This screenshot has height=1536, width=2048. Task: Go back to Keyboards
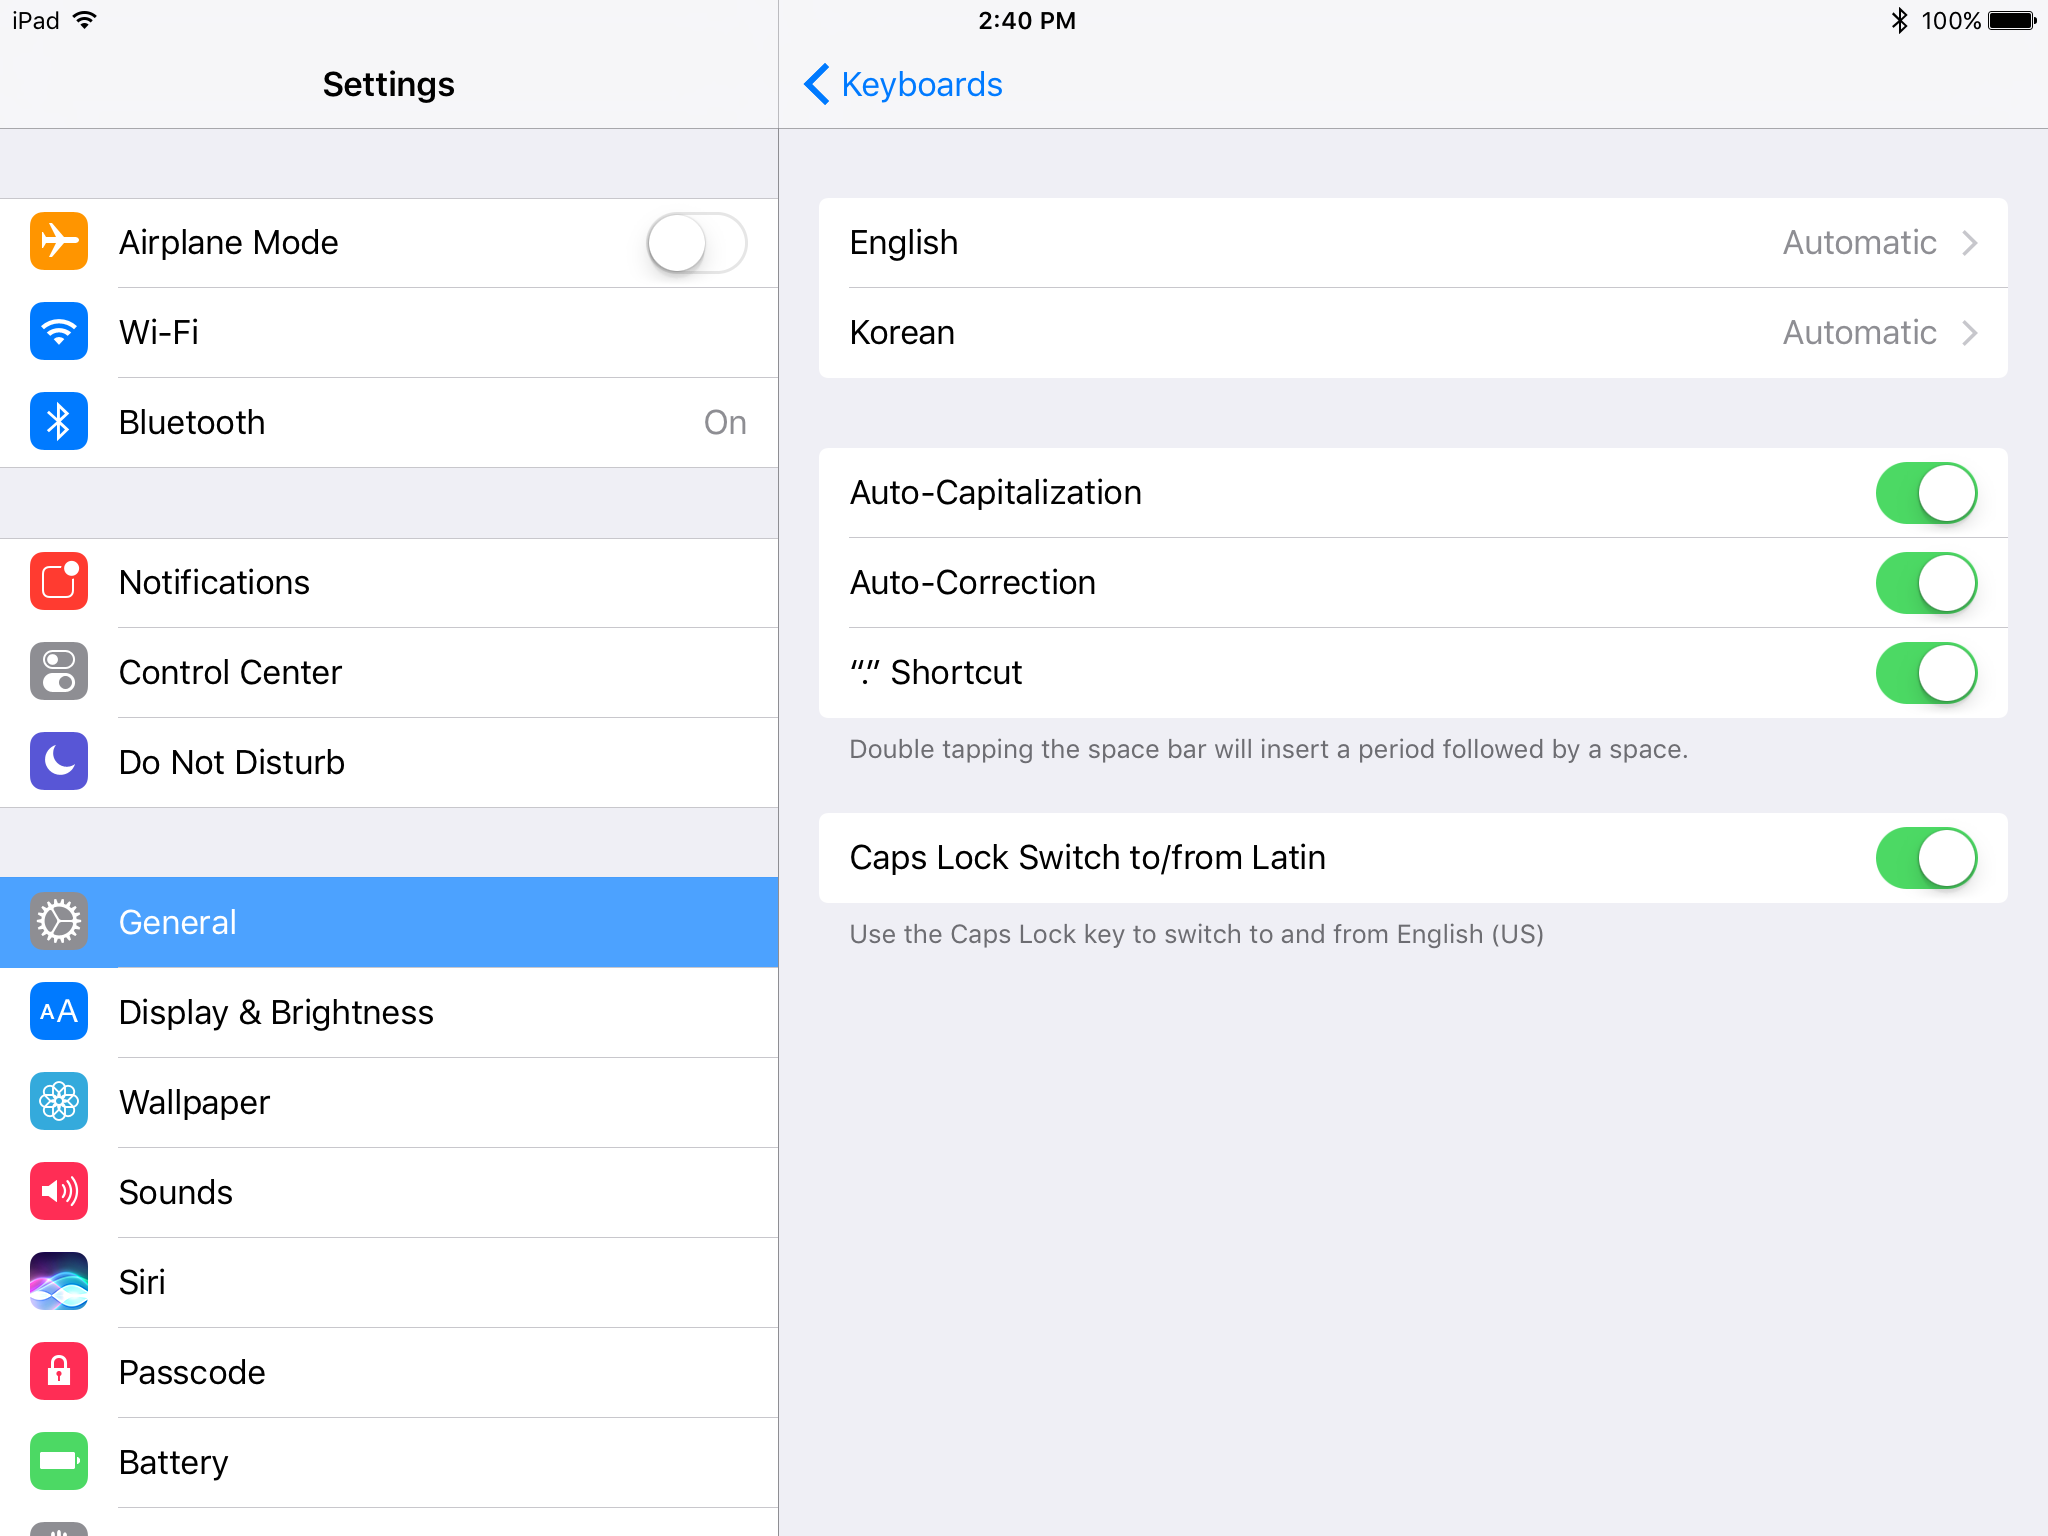tap(903, 85)
